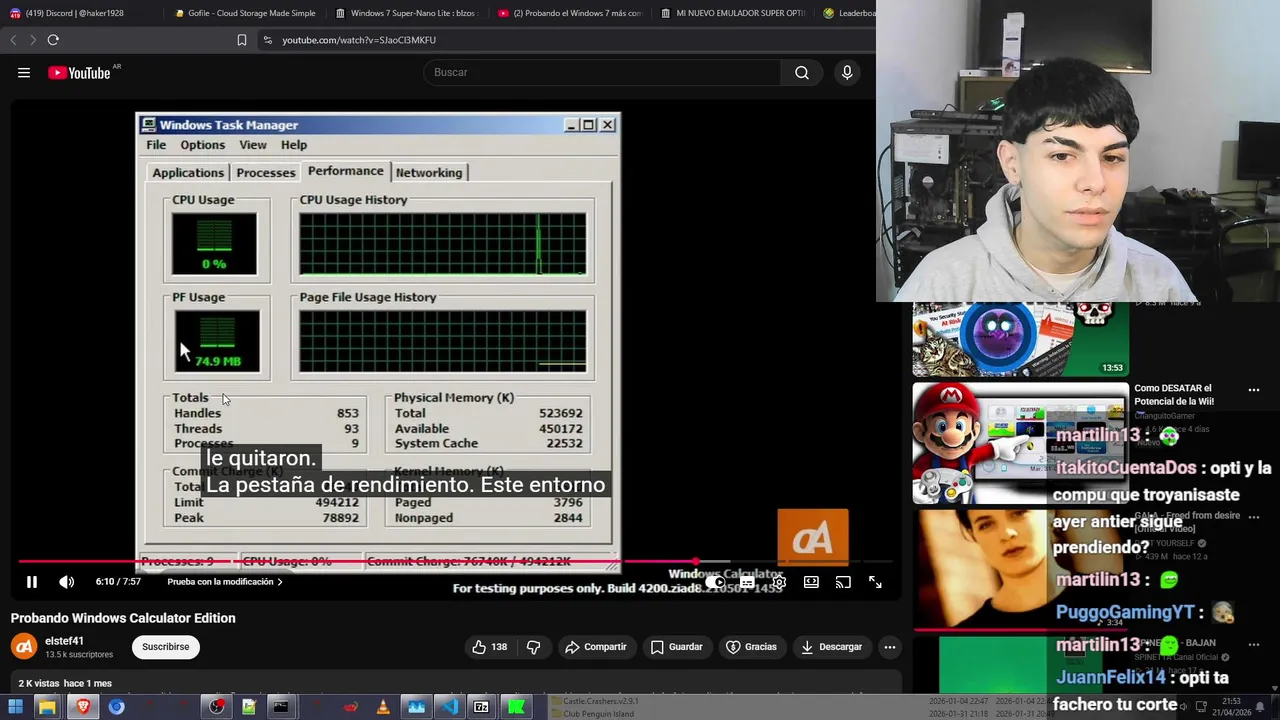Click the search magnifier button
Viewport: 1280px width, 720px height.
[802, 72]
